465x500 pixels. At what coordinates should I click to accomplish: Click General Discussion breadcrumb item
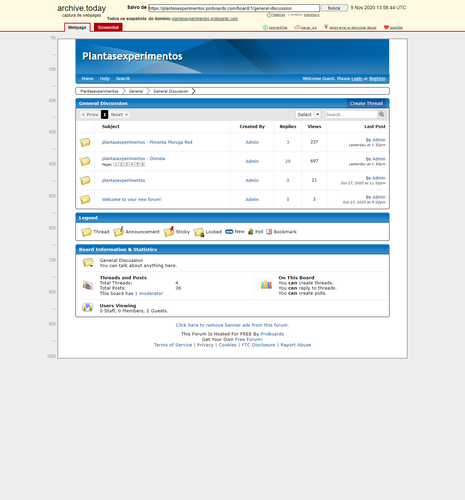pos(171,91)
